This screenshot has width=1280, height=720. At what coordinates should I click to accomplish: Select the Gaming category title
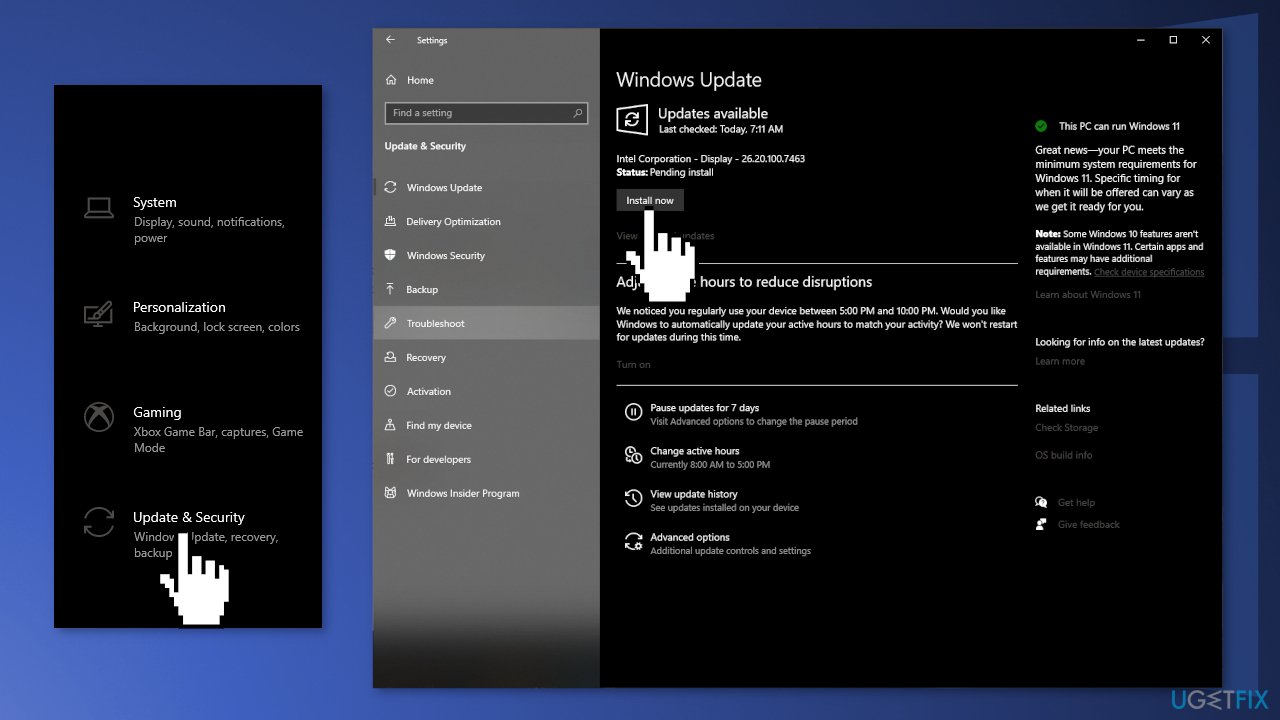point(157,412)
